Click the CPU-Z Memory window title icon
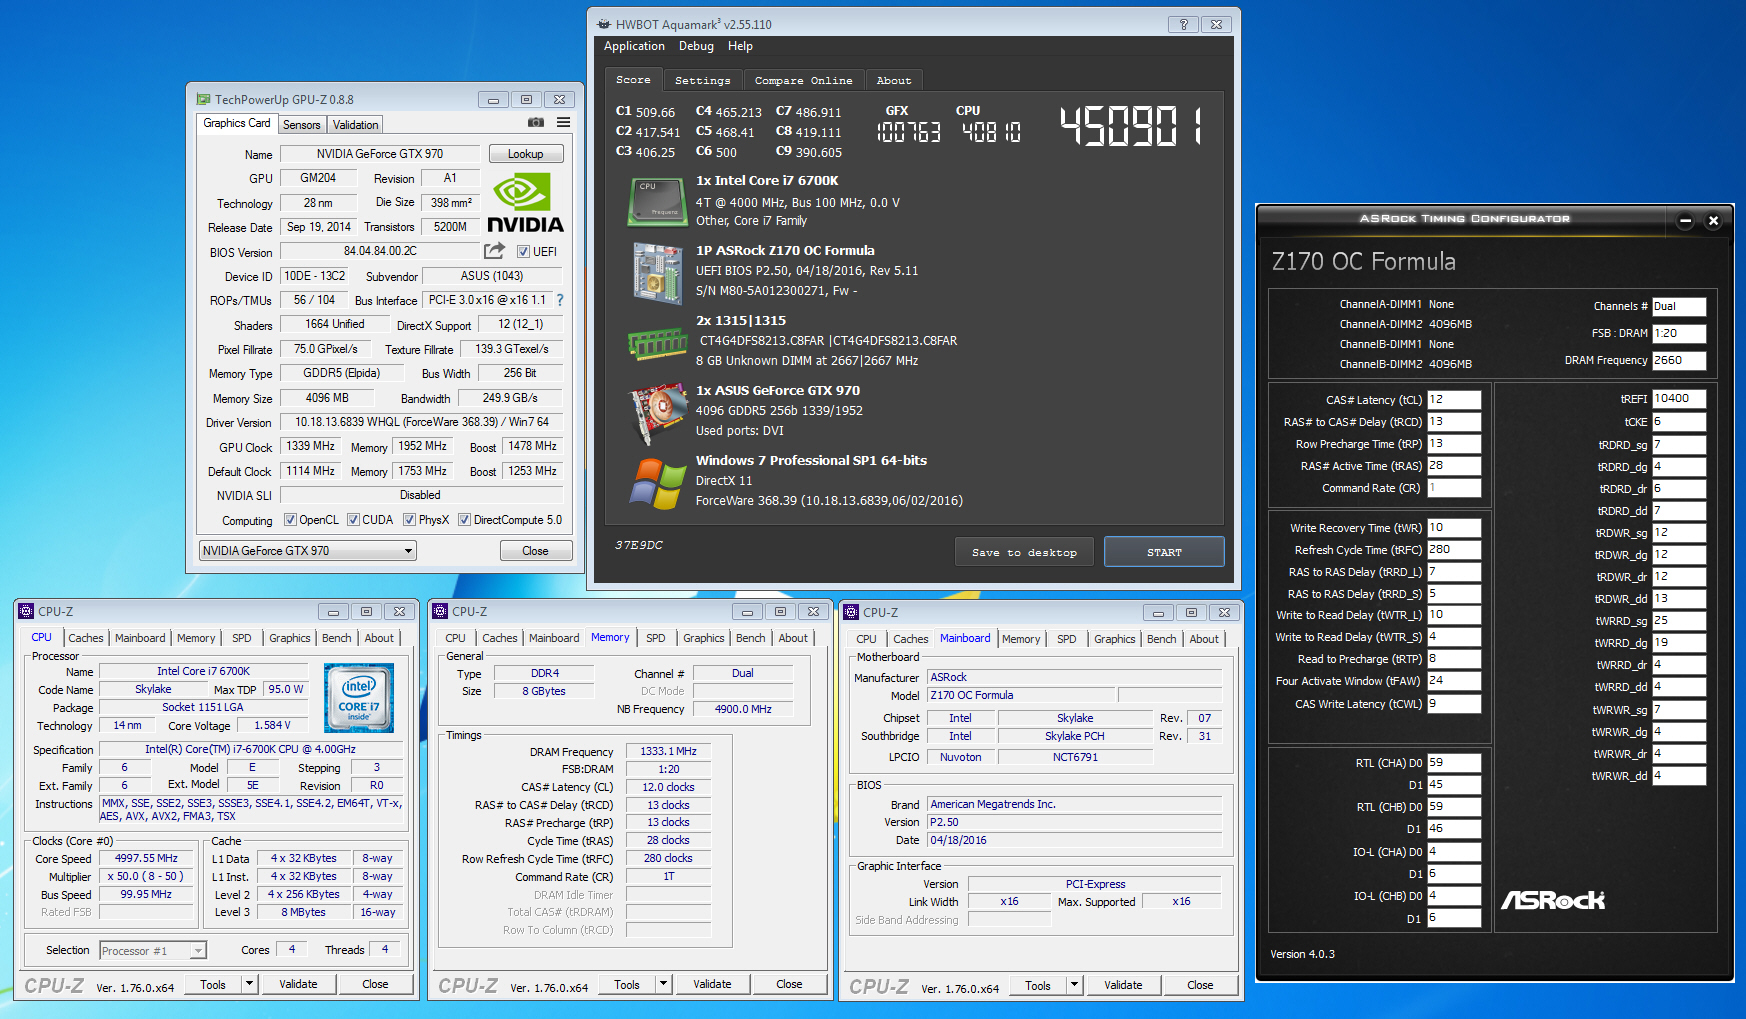This screenshot has width=1746, height=1019. (x=440, y=611)
